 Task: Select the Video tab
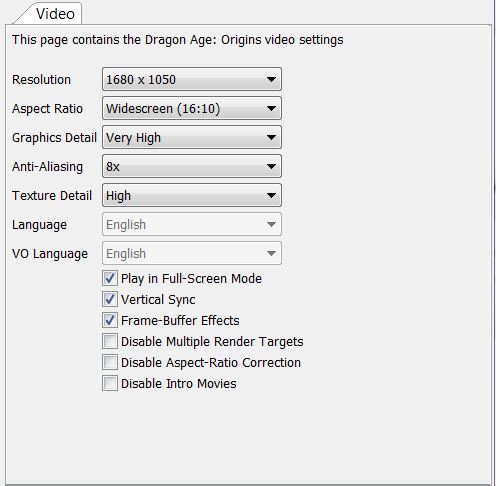[53, 14]
